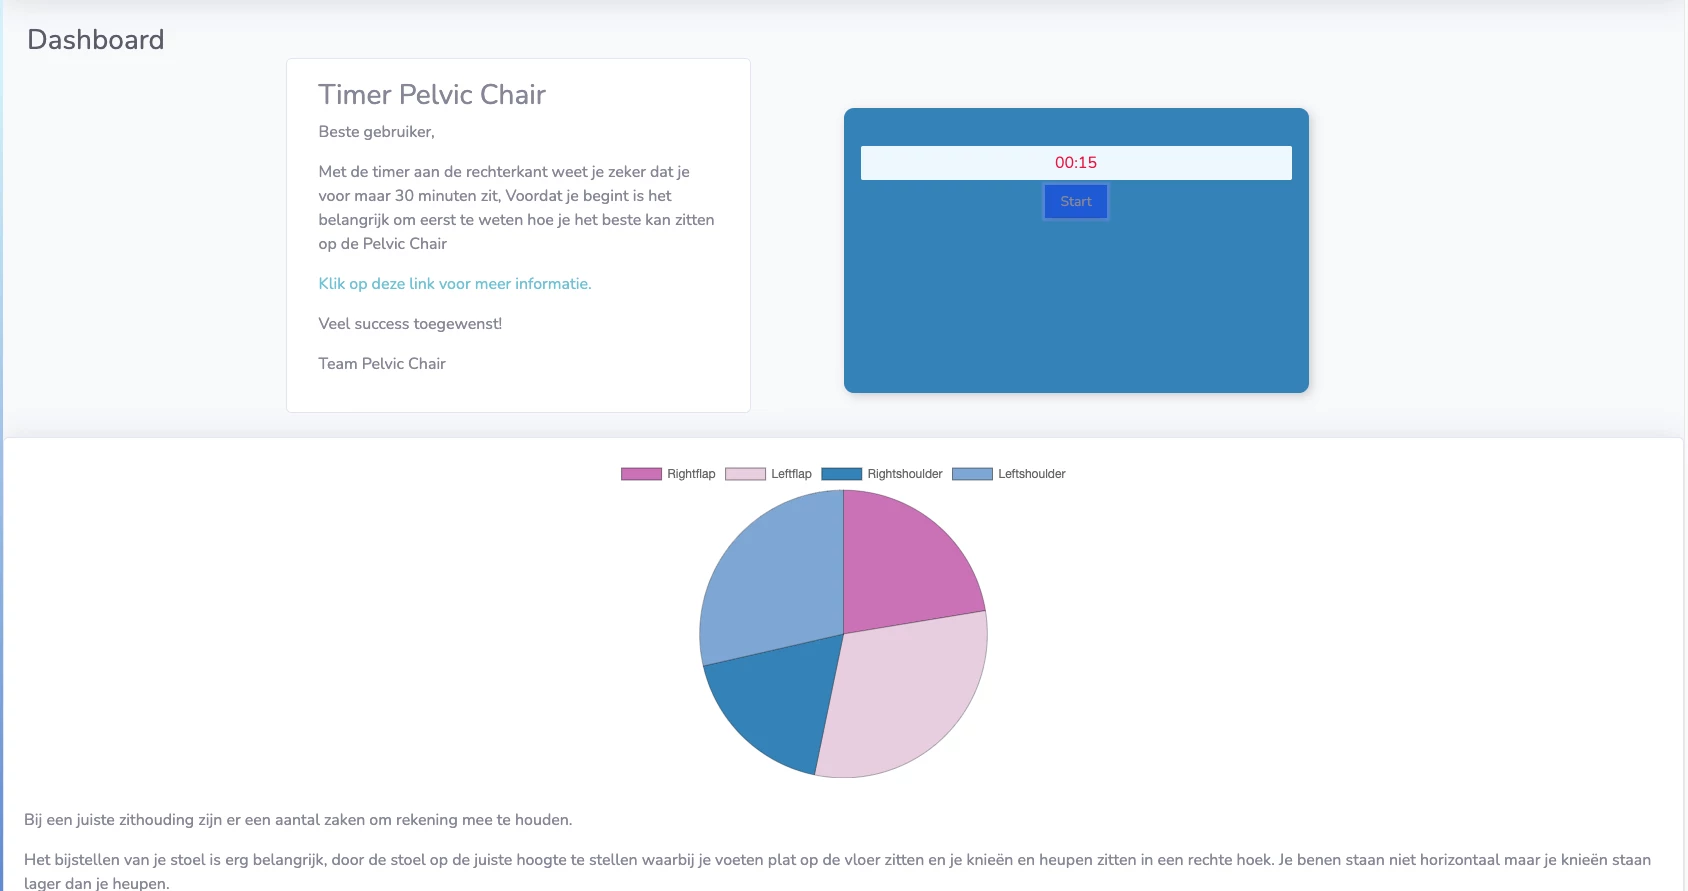1688x891 pixels.
Task: Click the 'Team Pelvic Chair' signature text
Action: point(382,364)
